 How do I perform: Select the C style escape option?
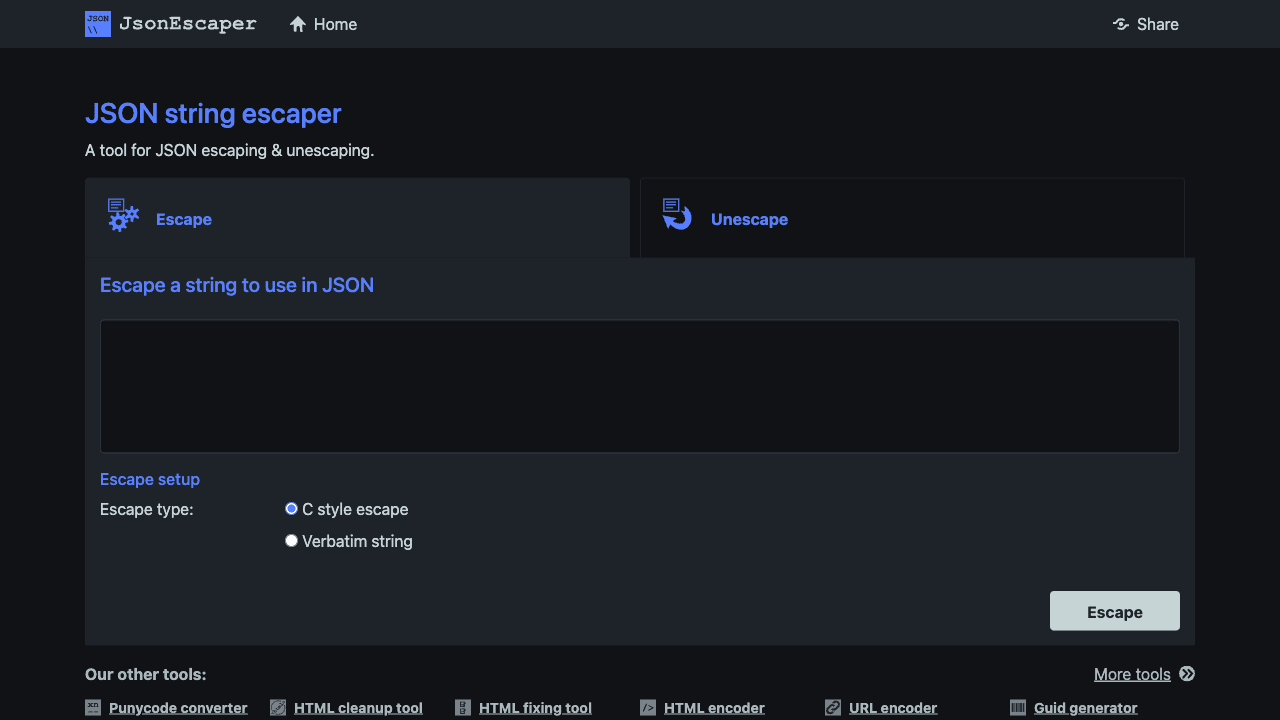click(x=291, y=508)
